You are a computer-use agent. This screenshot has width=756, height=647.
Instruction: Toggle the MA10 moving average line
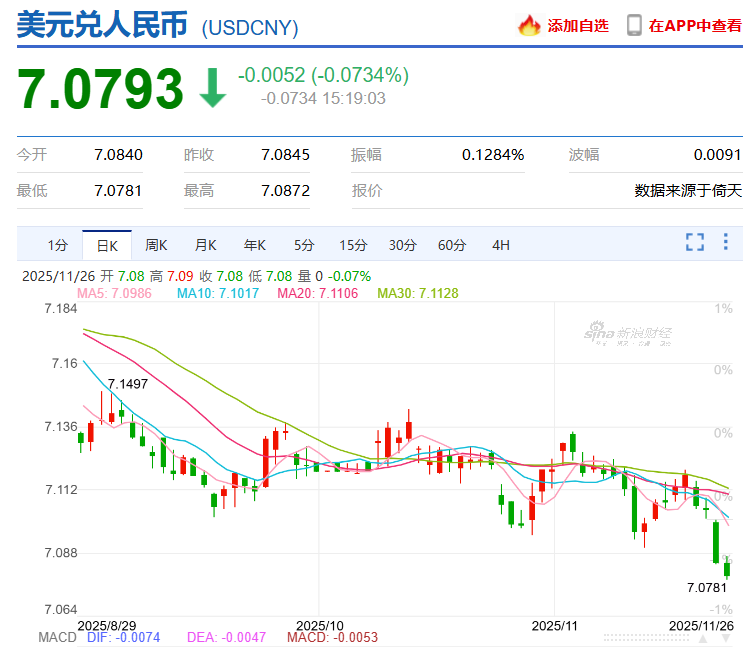pyautogui.click(x=218, y=293)
